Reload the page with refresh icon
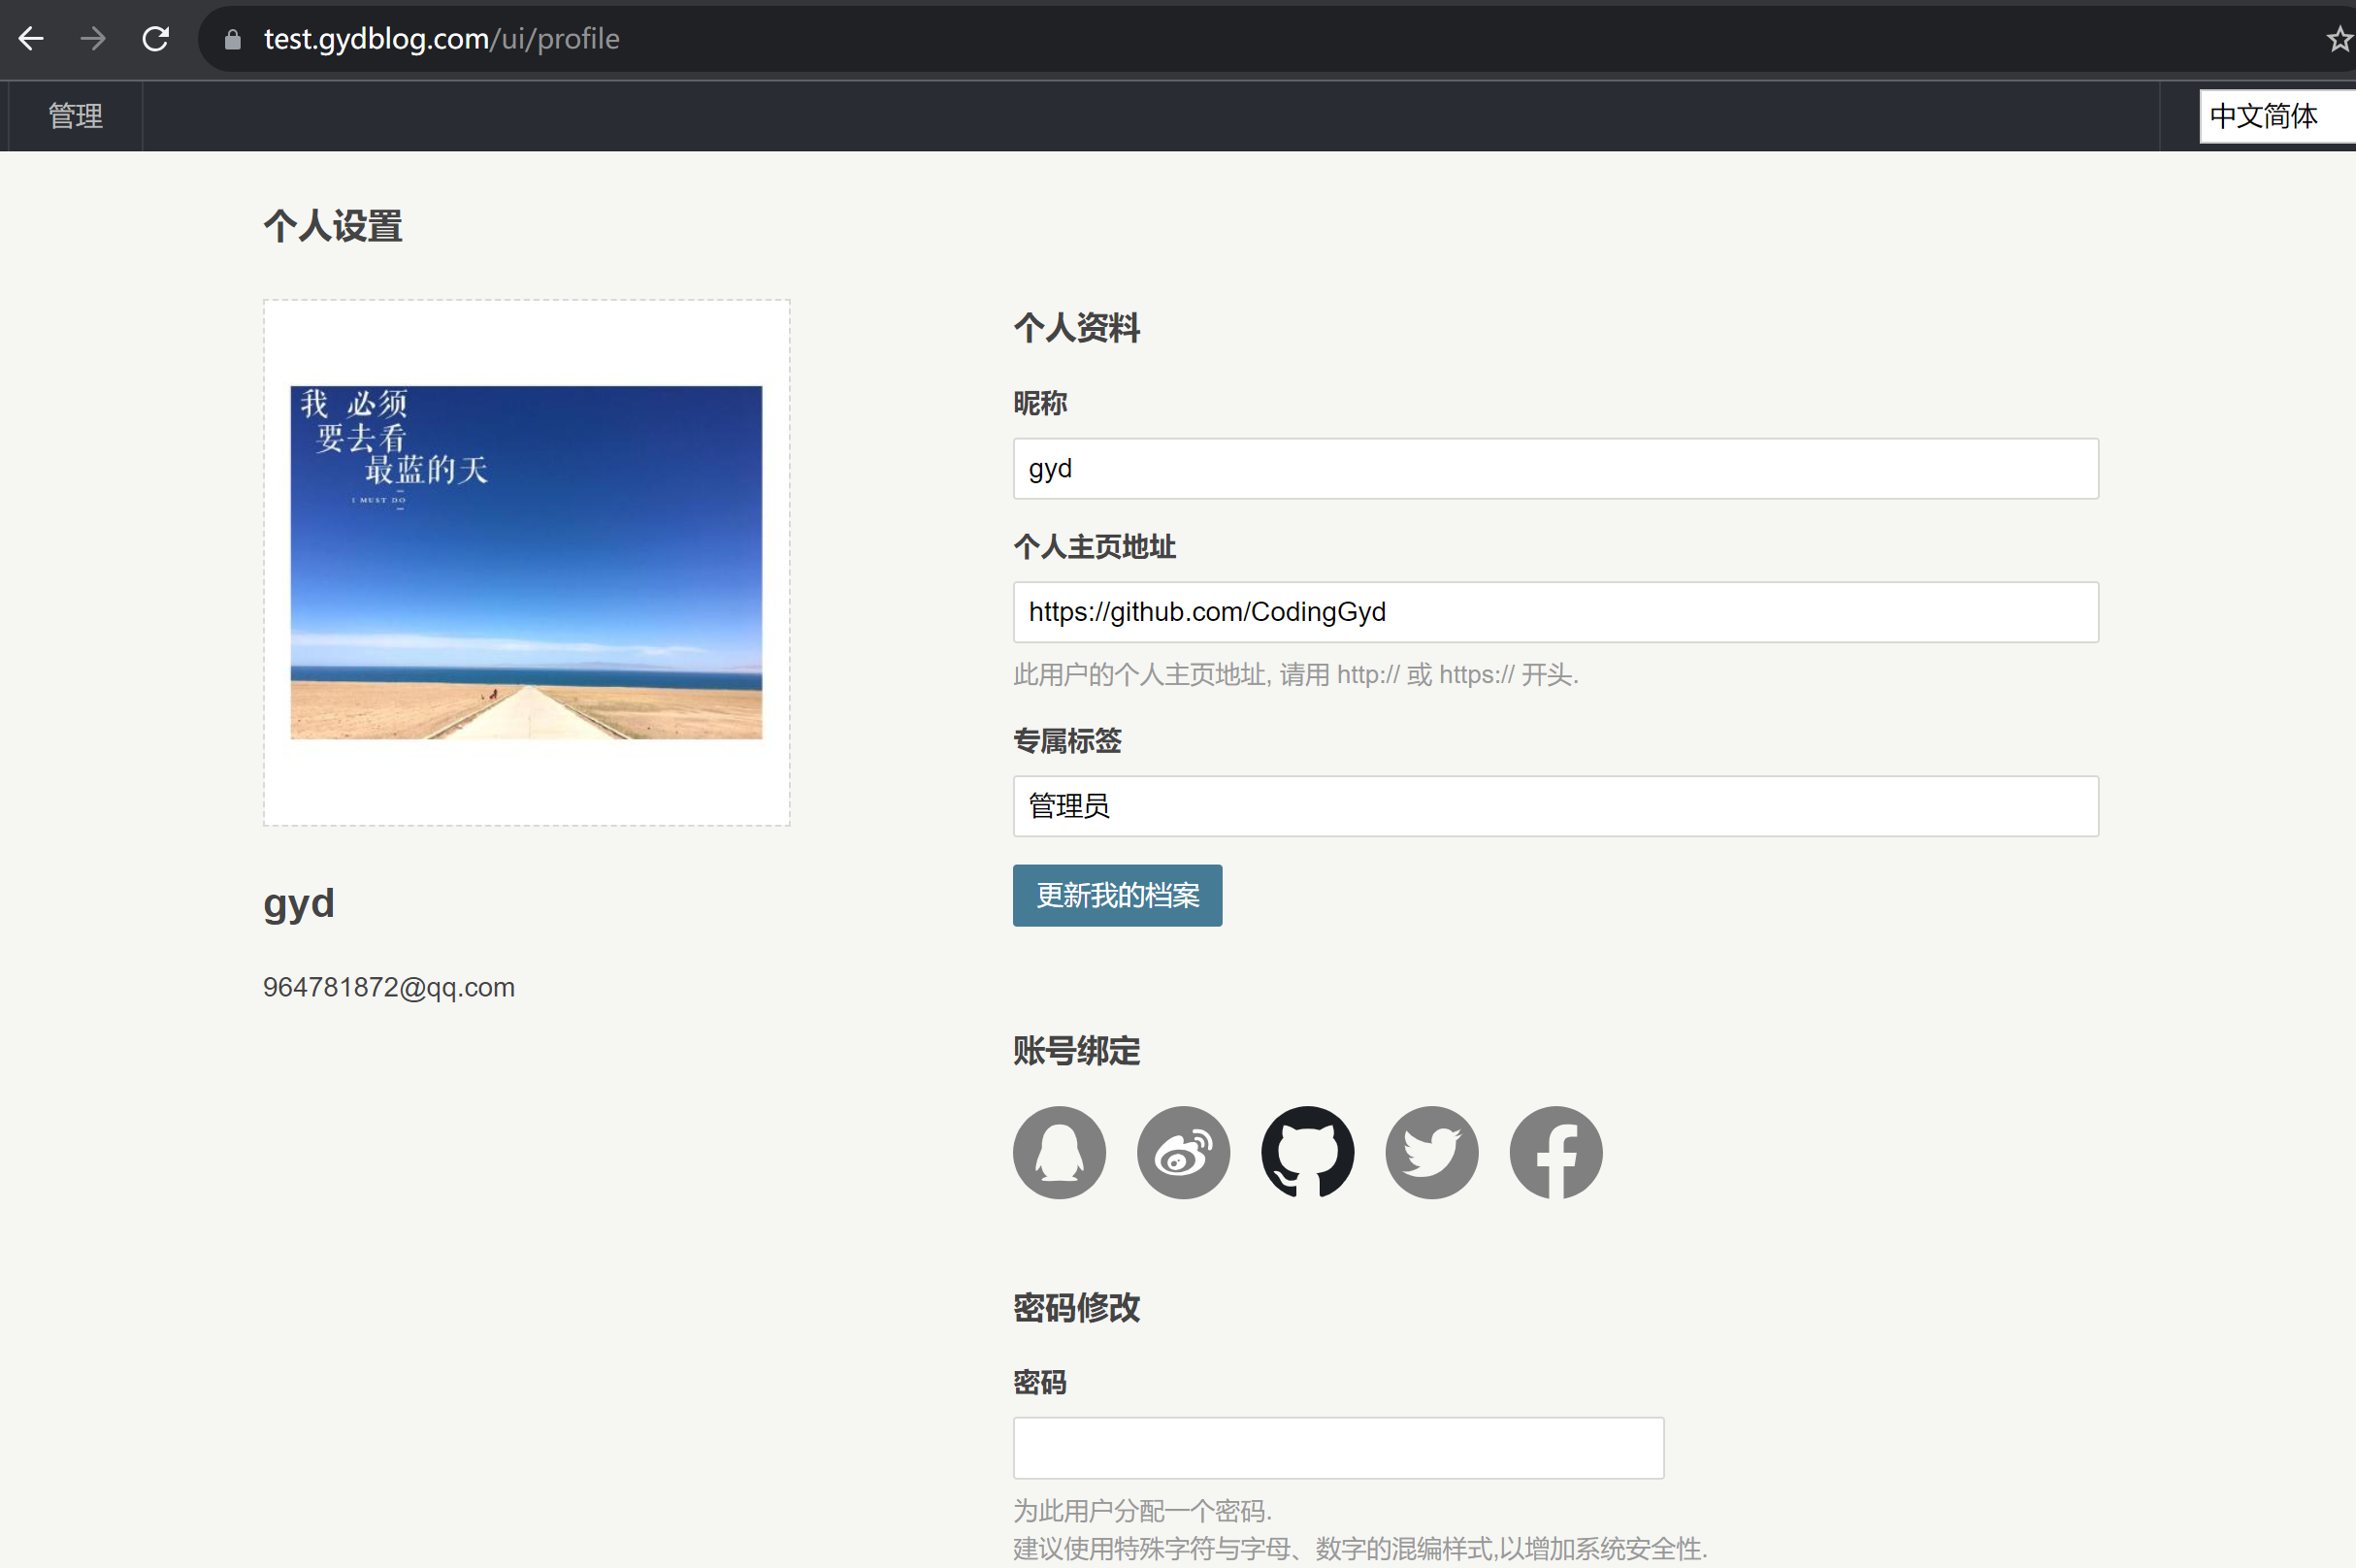 155,39
